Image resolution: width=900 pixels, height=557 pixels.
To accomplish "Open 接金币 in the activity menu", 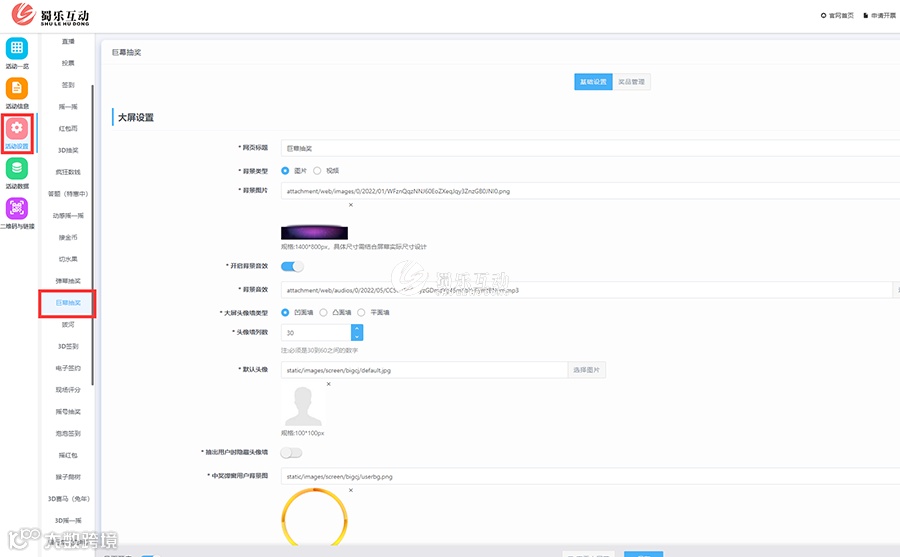I will (x=68, y=237).
